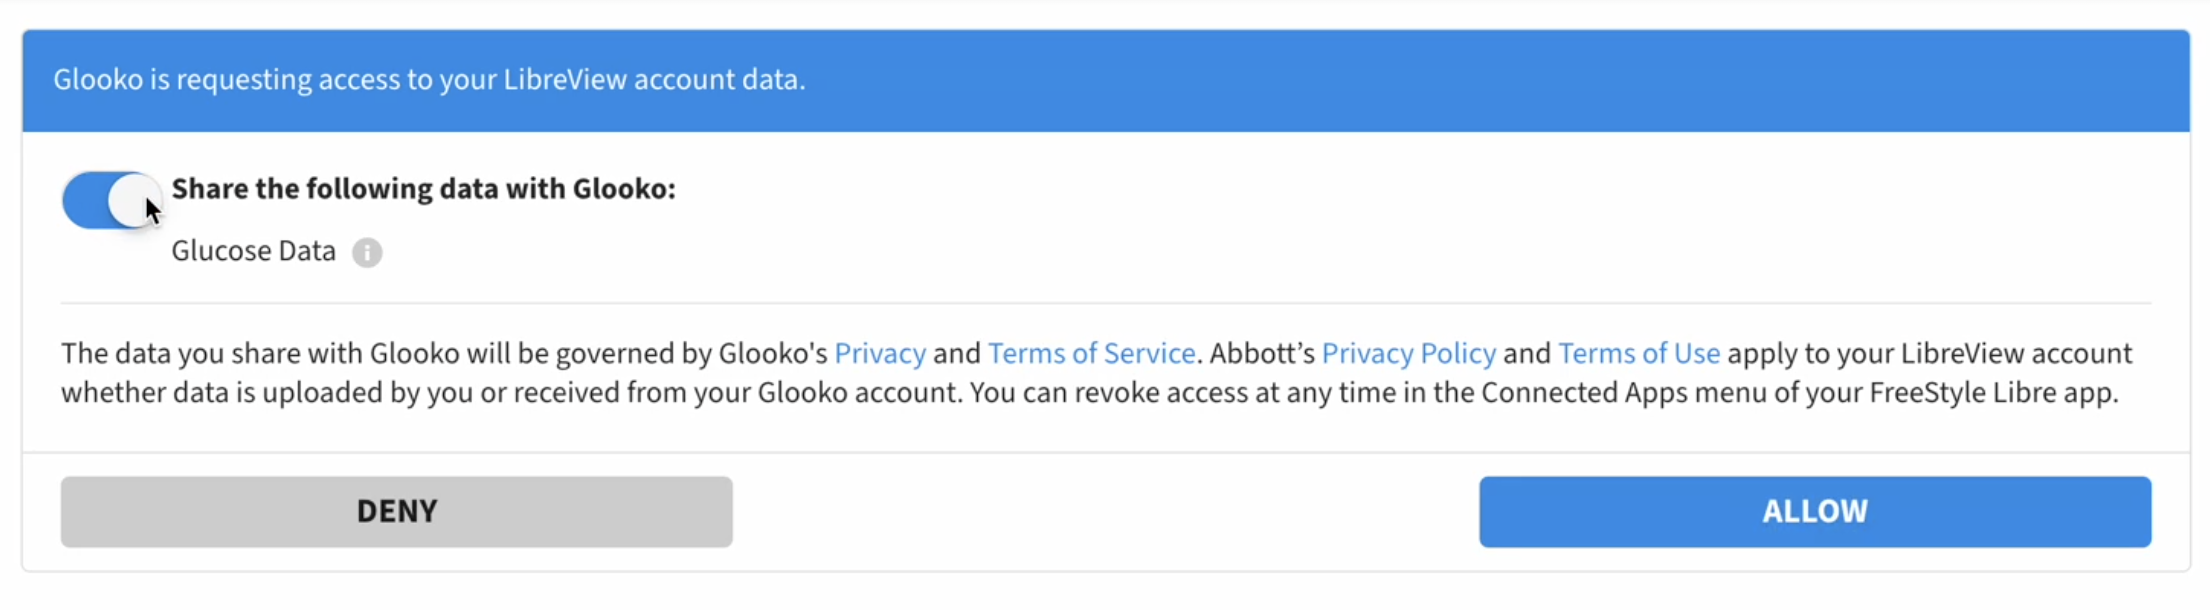This screenshot has width=2210, height=610.
Task: Allow Glooko access to LibreView data
Action: (x=1815, y=511)
